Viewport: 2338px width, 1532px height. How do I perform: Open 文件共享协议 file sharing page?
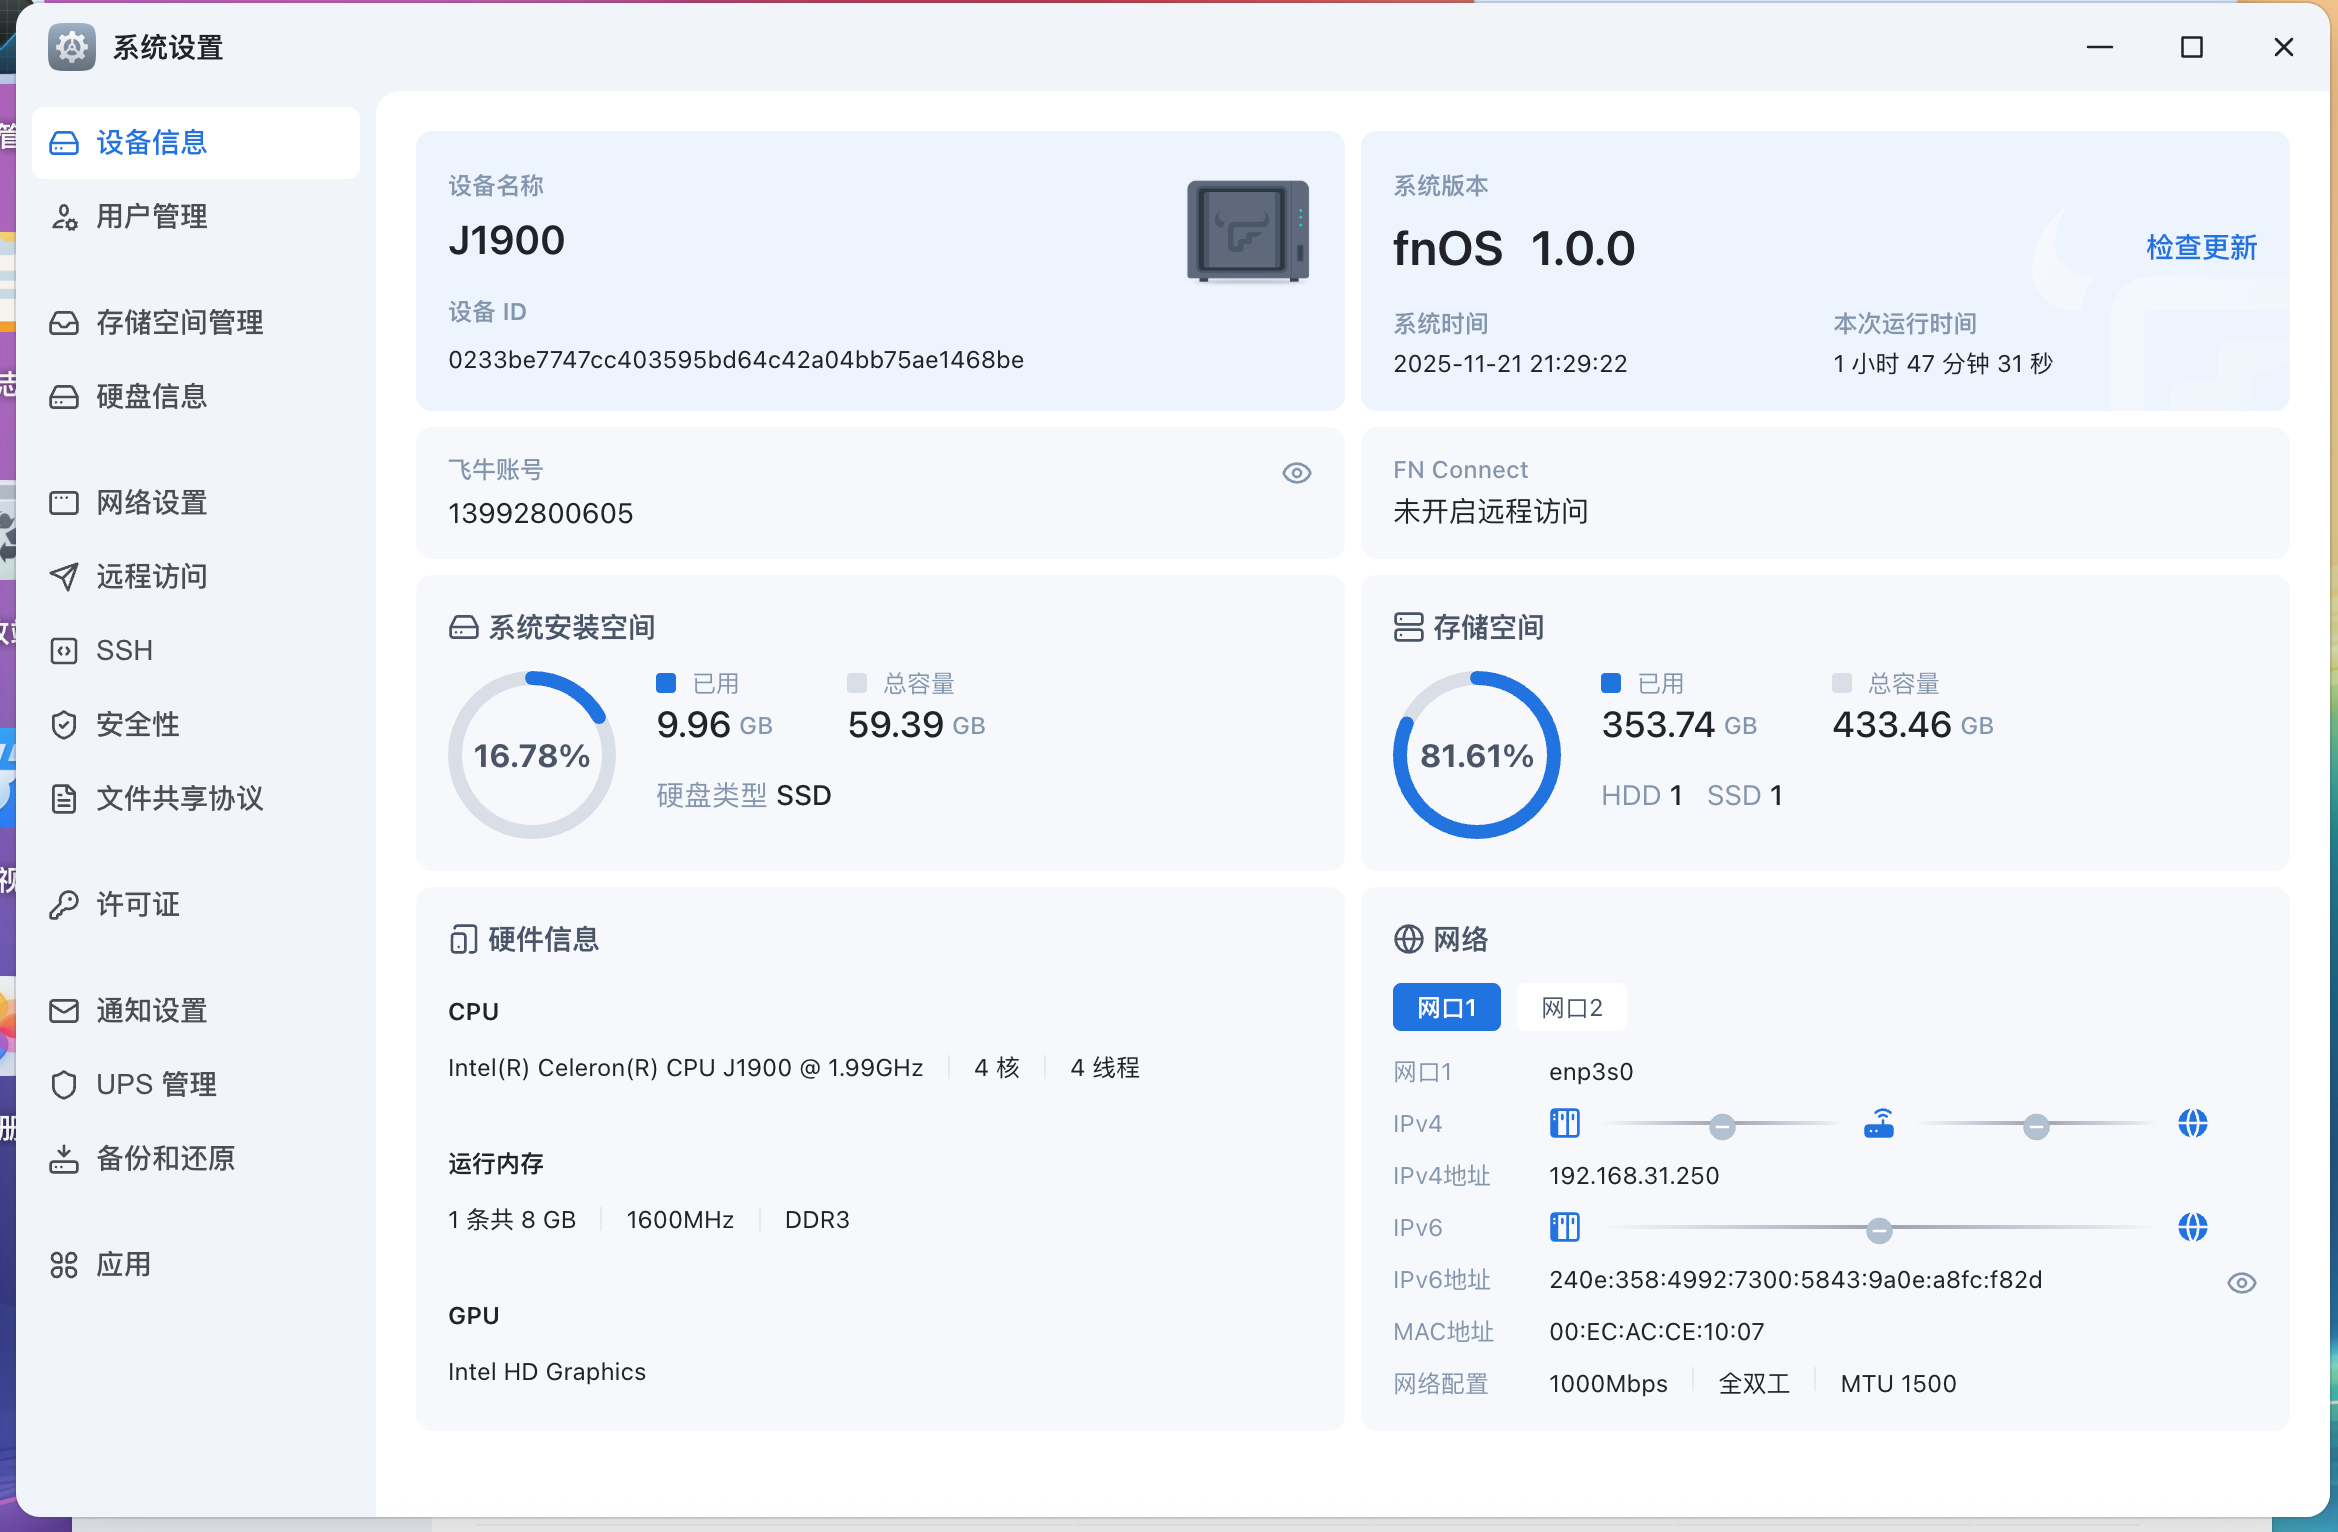178,799
